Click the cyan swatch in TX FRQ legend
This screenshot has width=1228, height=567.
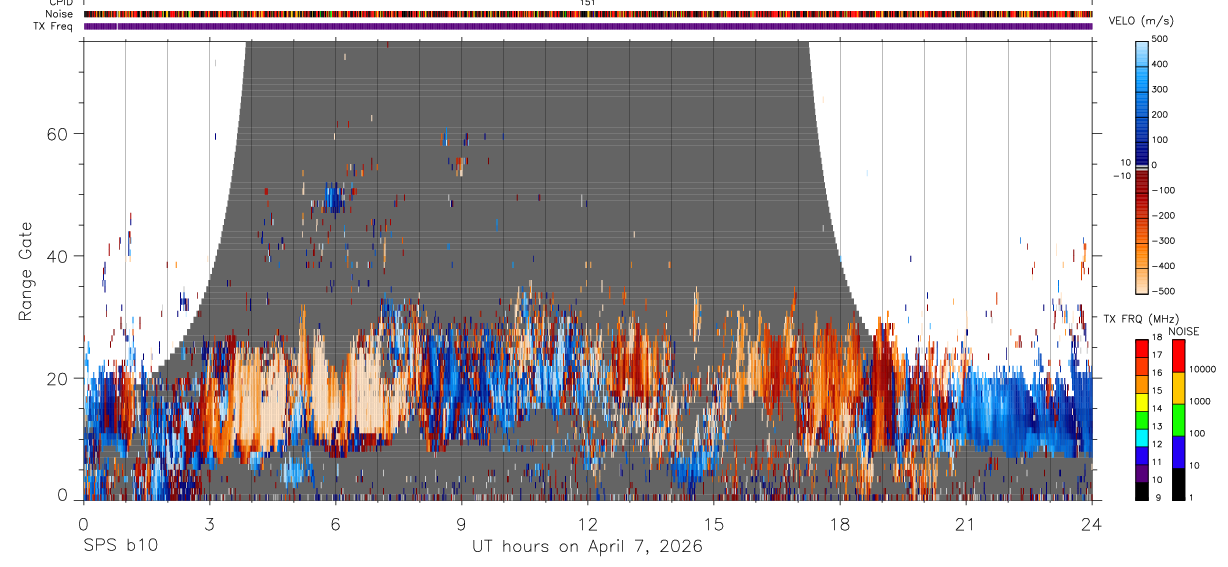(1142, 436)
